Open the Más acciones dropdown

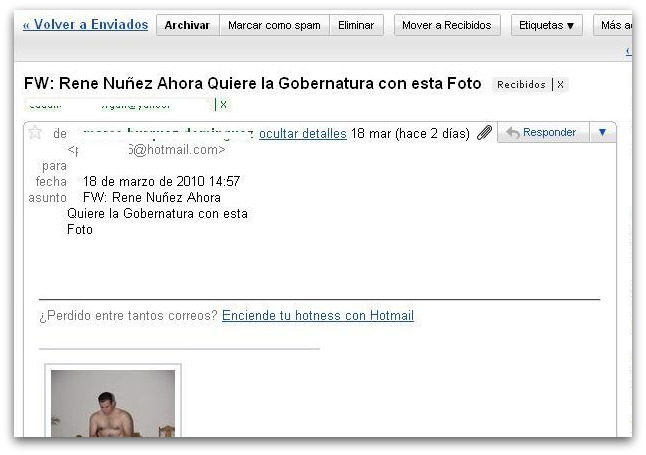tap(613, 25)
